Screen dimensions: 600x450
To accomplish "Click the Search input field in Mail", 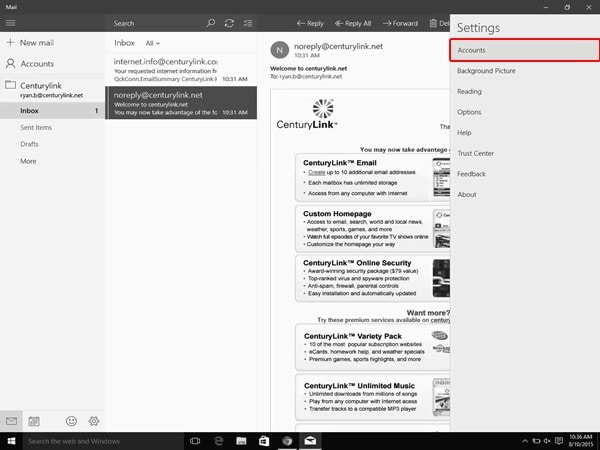I will [155, 22].
